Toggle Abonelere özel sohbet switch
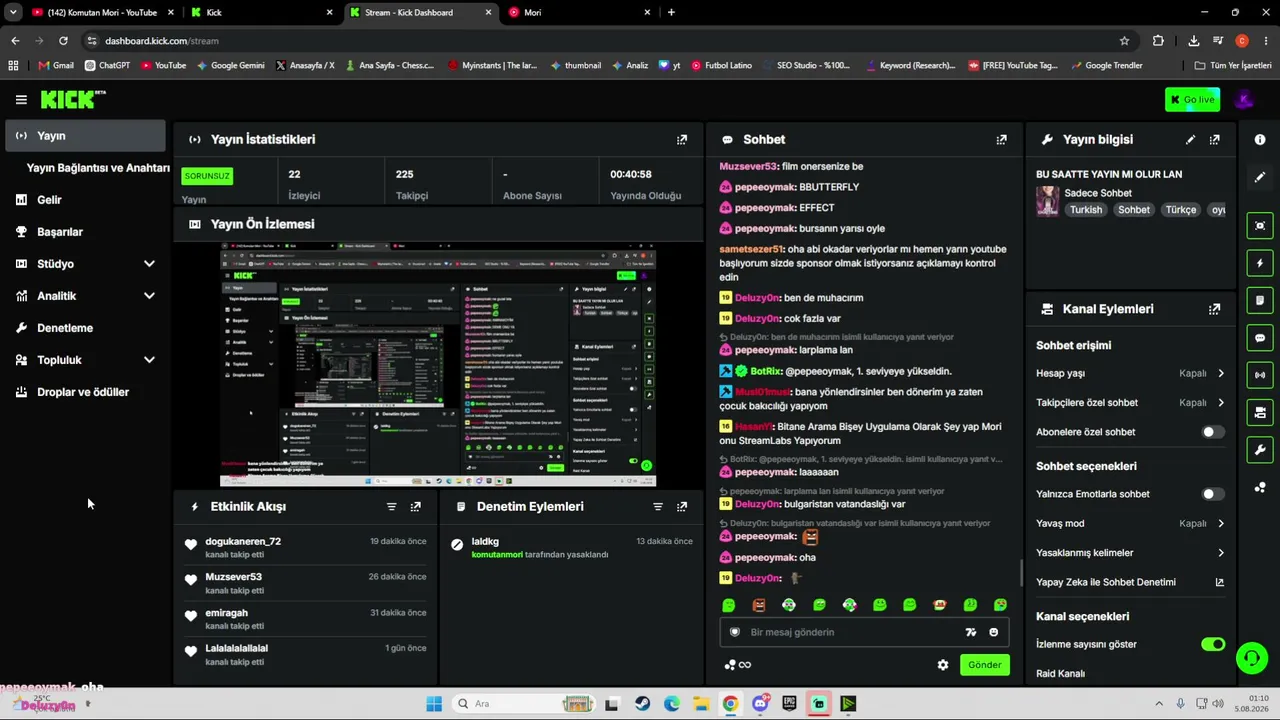This screenshot has height=720, width=1280. pos(1212,432)
